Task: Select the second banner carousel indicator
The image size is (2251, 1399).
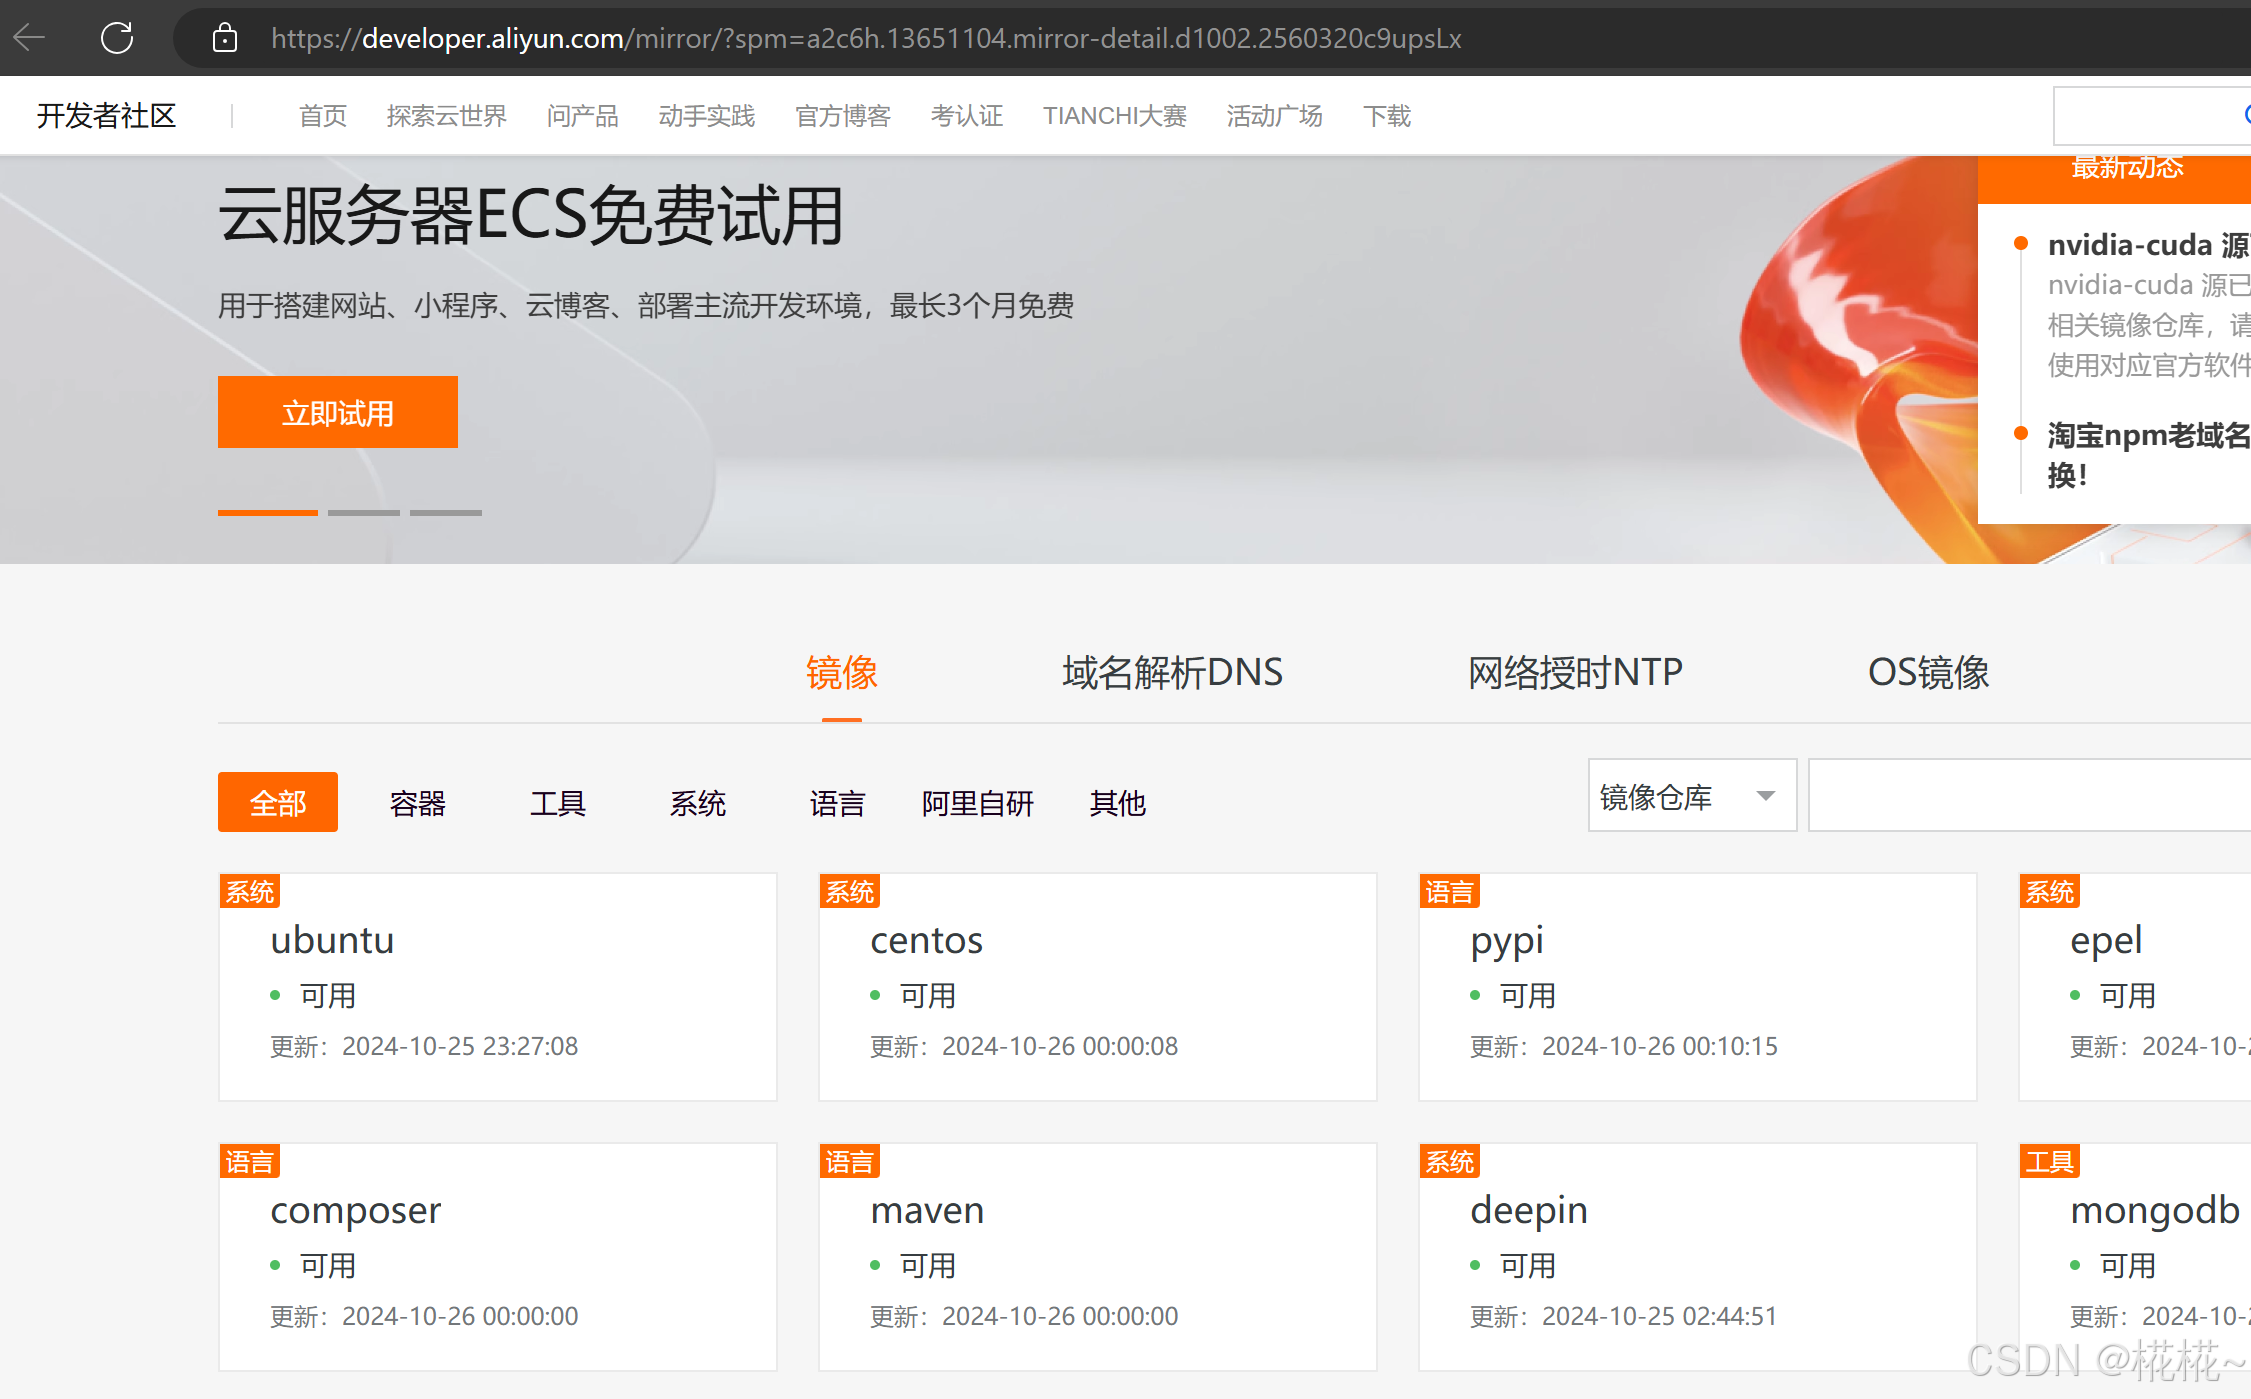Action: click(x=364, y=513)
